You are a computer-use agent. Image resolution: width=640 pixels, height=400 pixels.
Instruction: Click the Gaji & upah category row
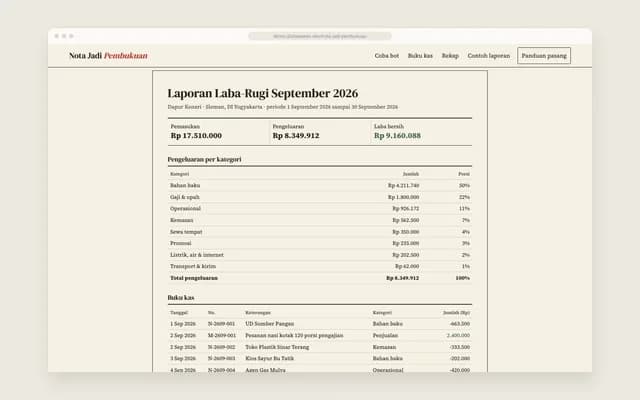320,197
